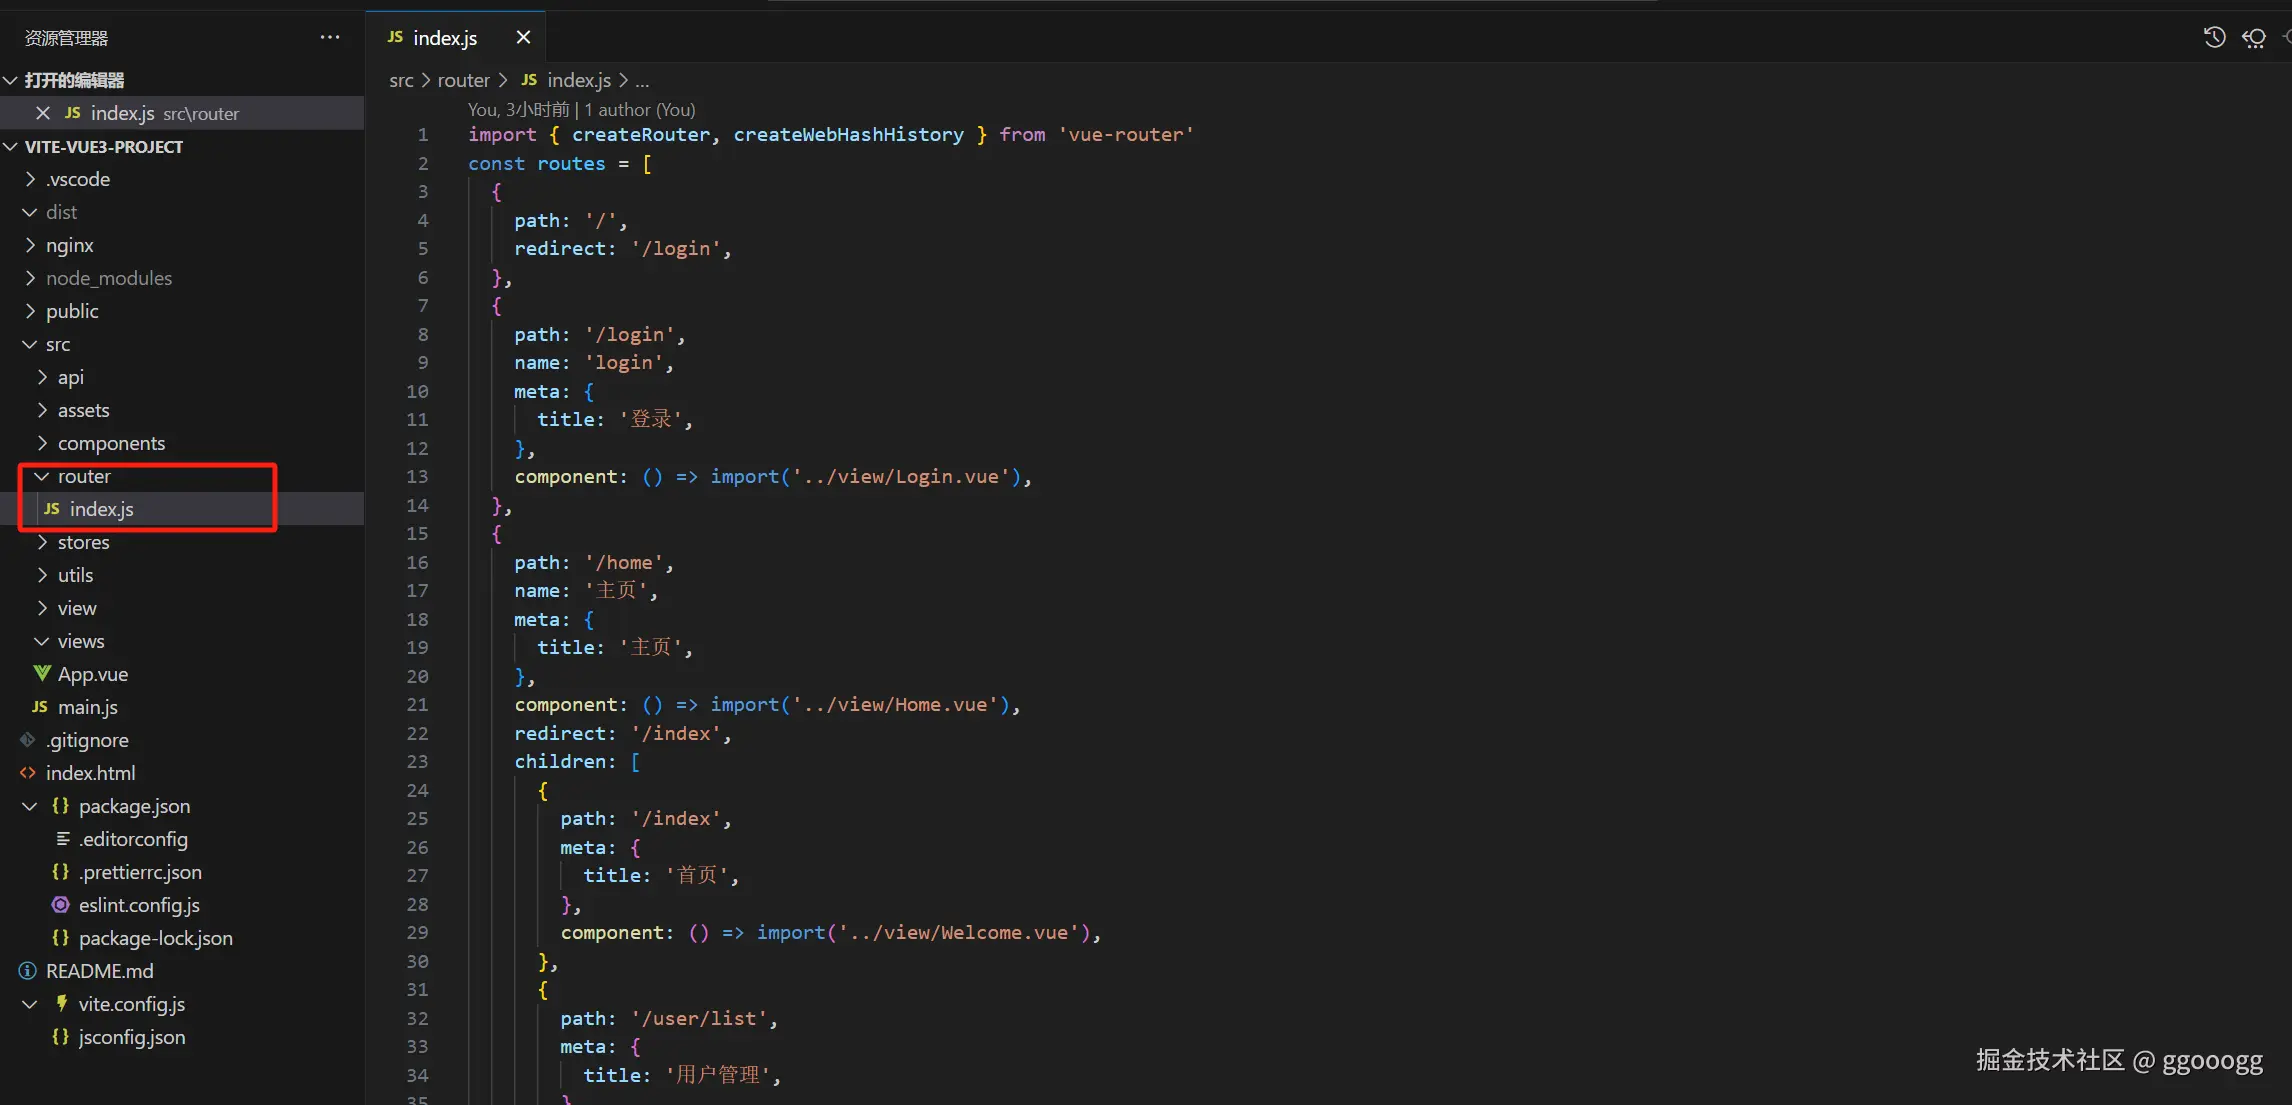
Task: Collapse the package.json nested file group
Action: pos(30,806)
